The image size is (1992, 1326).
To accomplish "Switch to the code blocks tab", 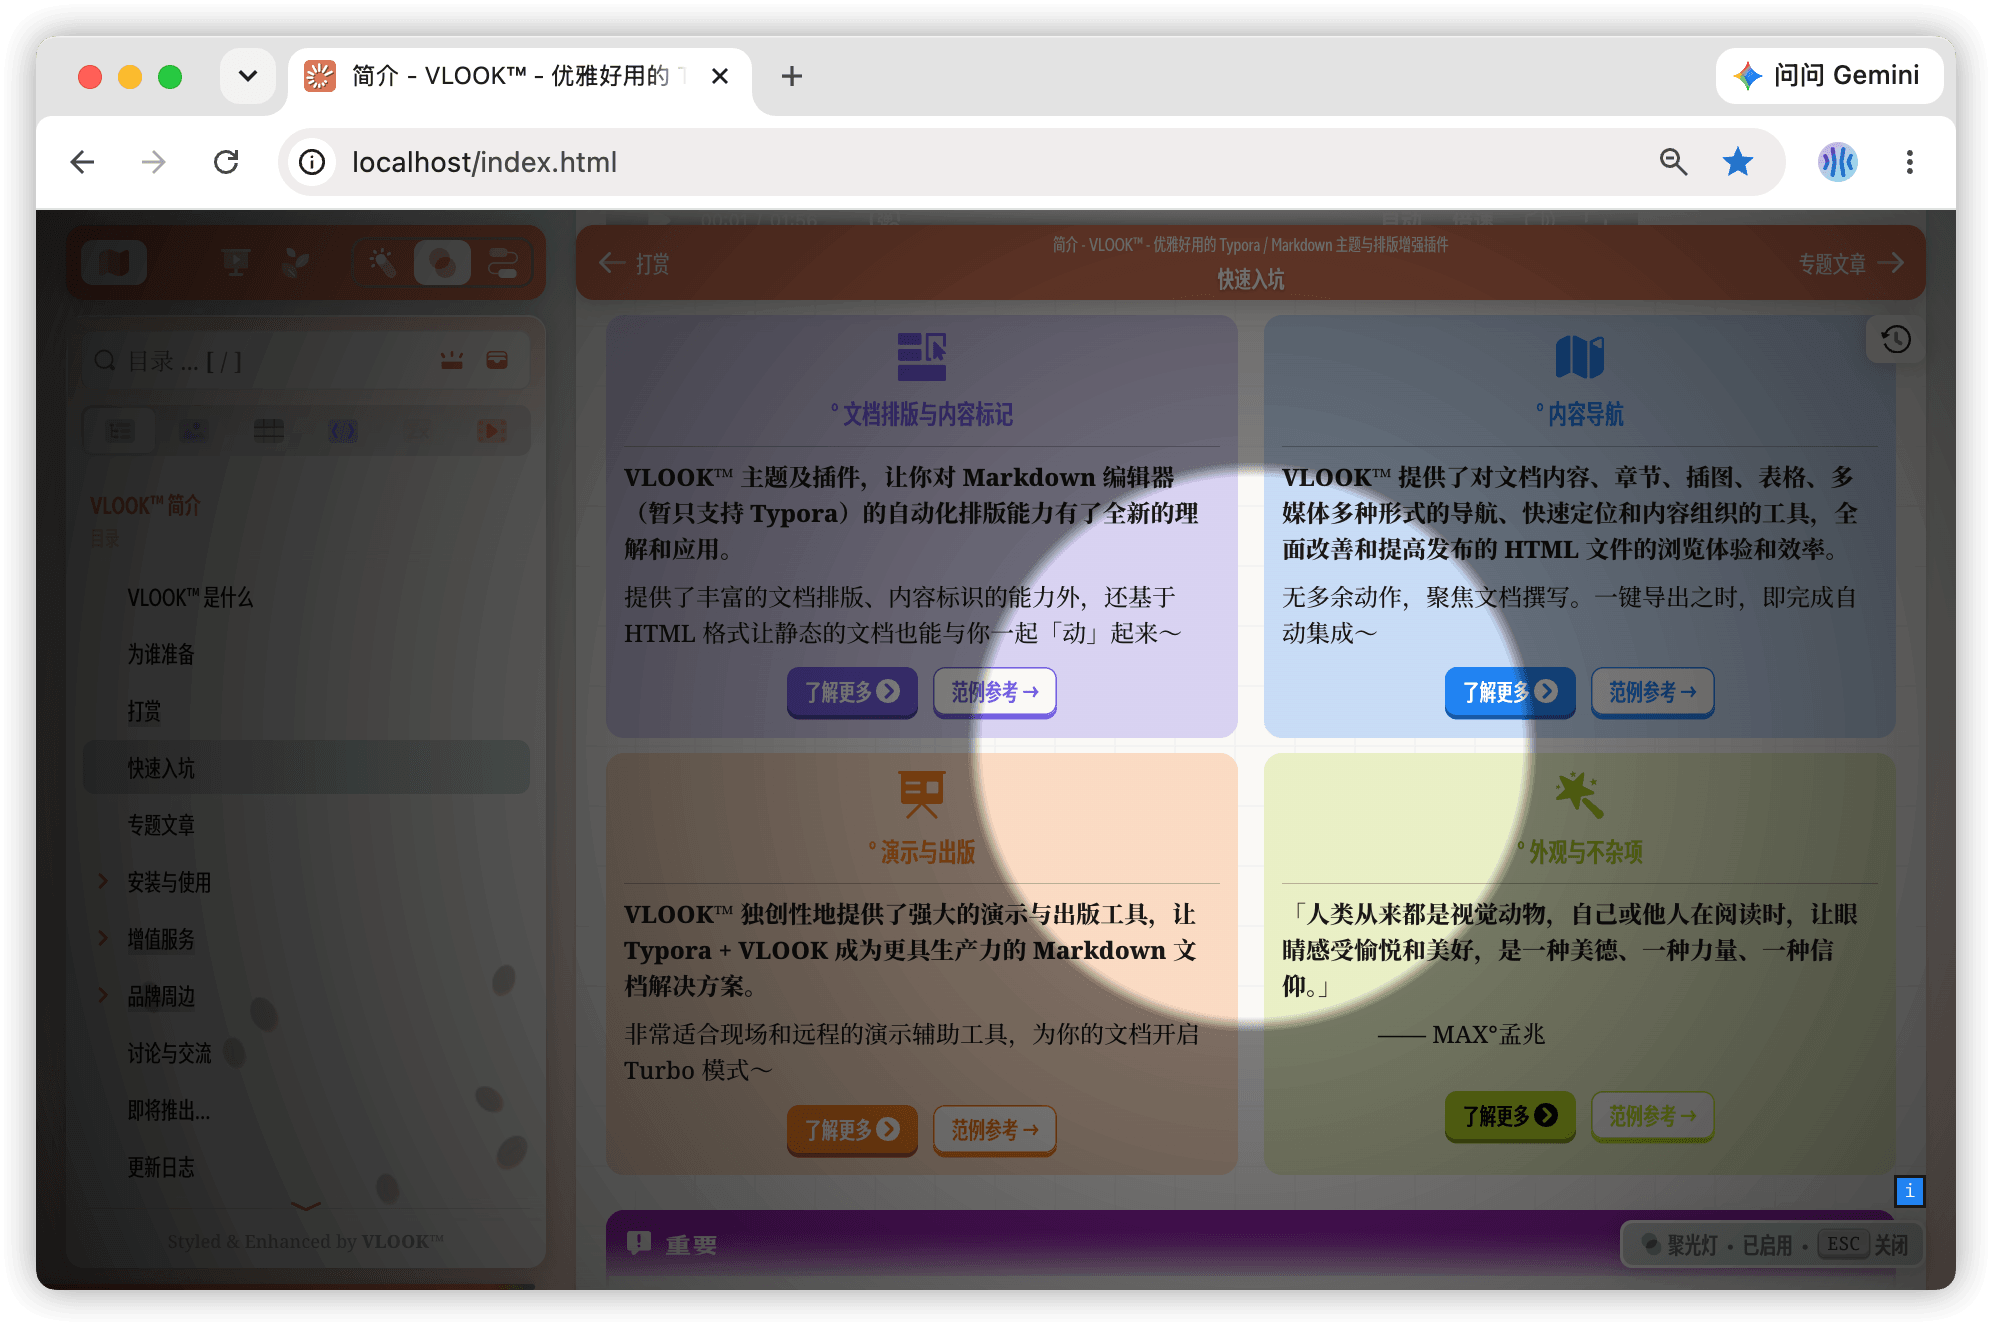I will click(x=343, y=431).
